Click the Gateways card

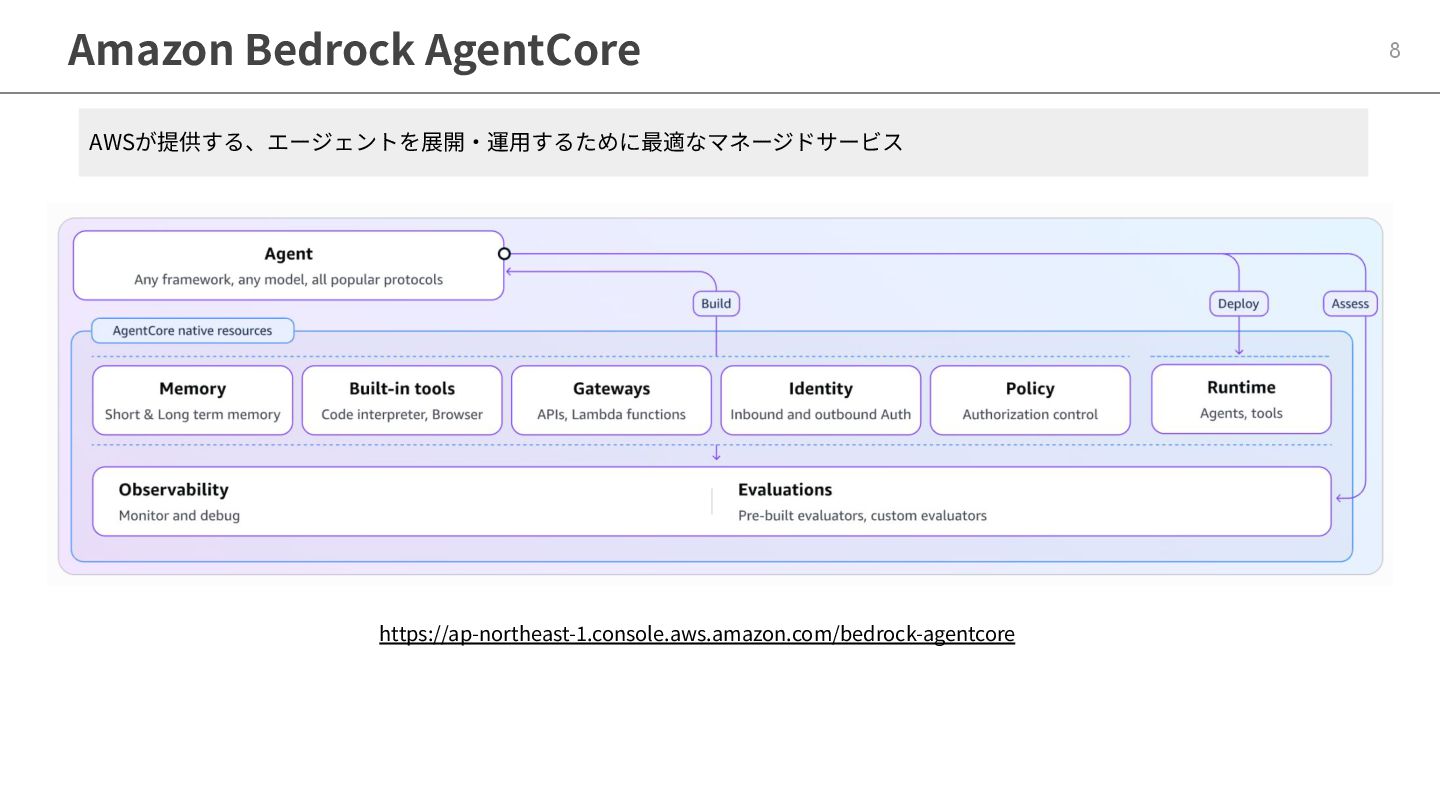pyautogui.click(x=611, y=400)
